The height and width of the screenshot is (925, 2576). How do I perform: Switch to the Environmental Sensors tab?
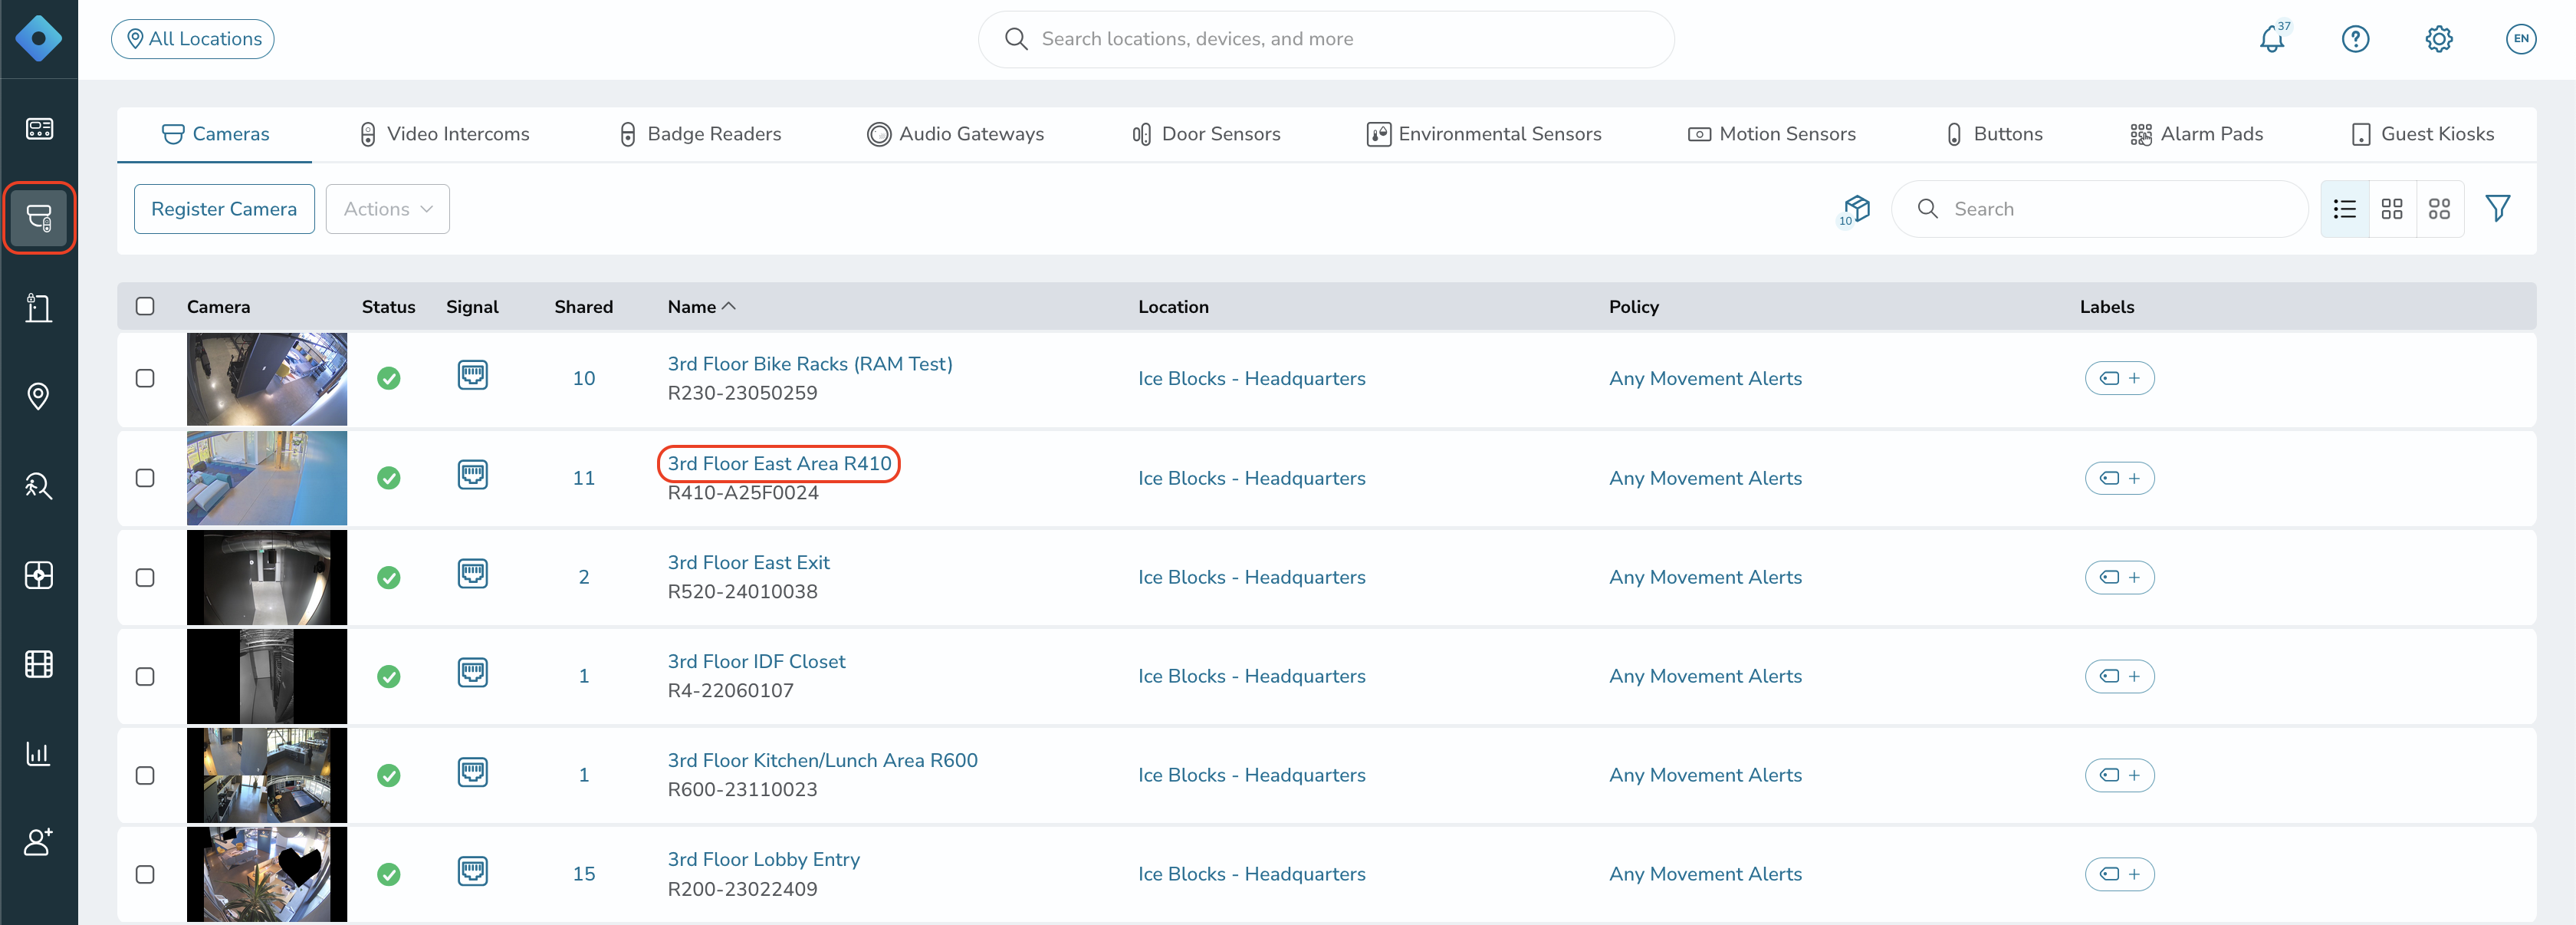(x=1484, y=134)
